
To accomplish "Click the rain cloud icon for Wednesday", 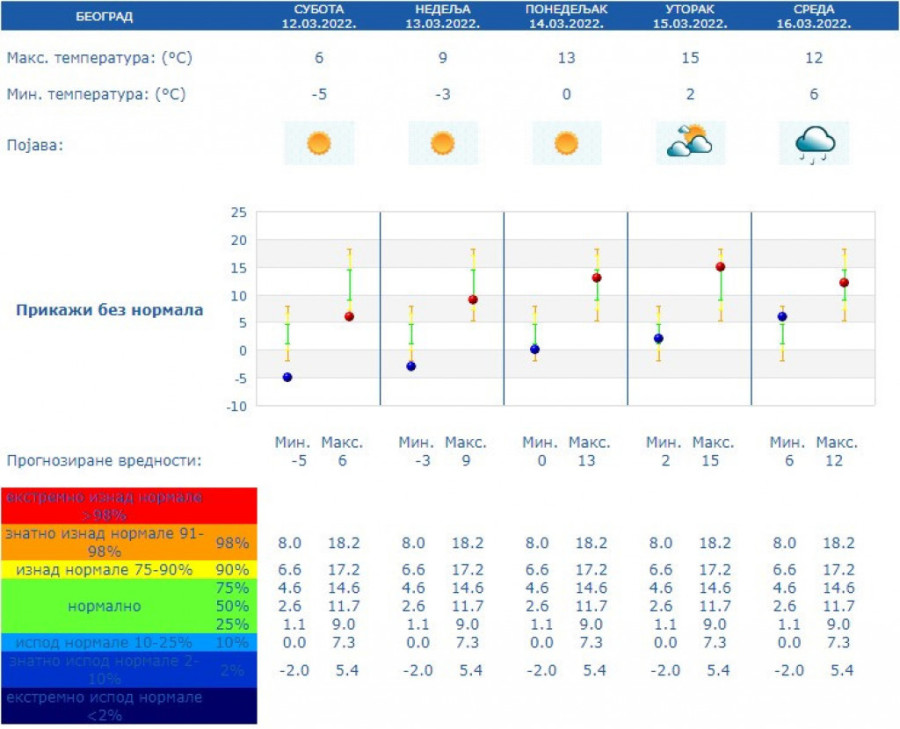I will 814,143.
